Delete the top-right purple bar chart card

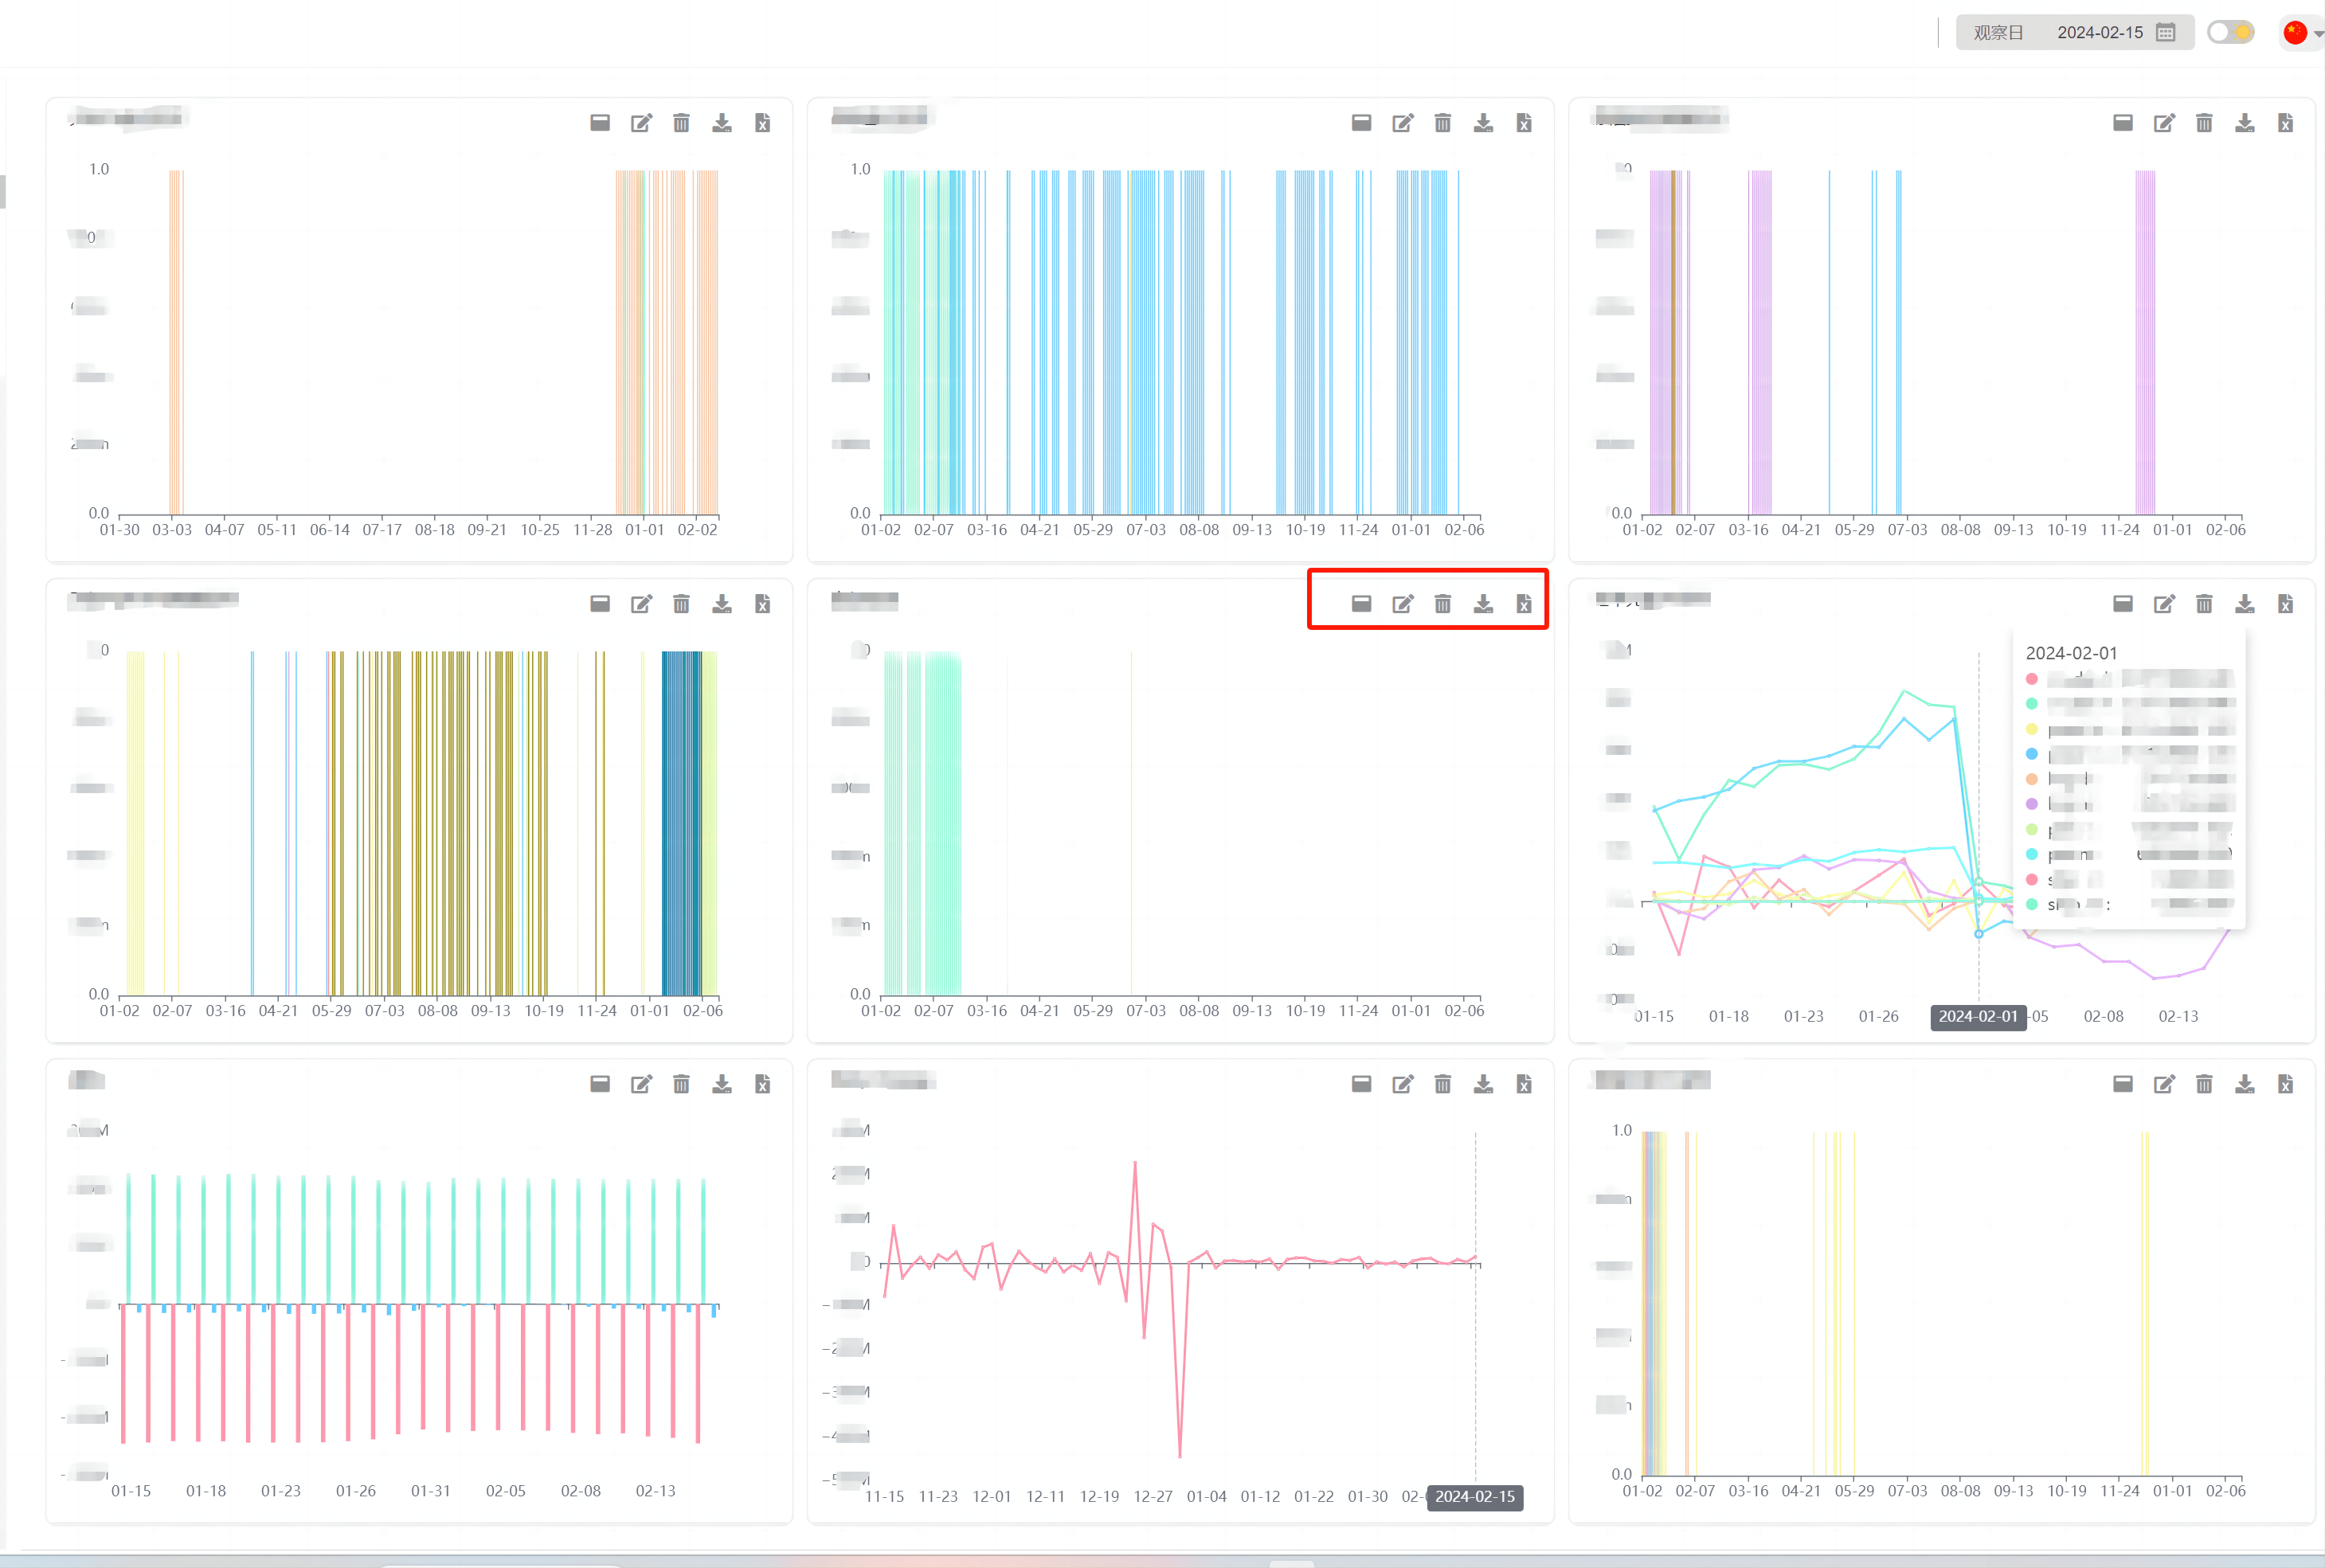coord(2204,123)
